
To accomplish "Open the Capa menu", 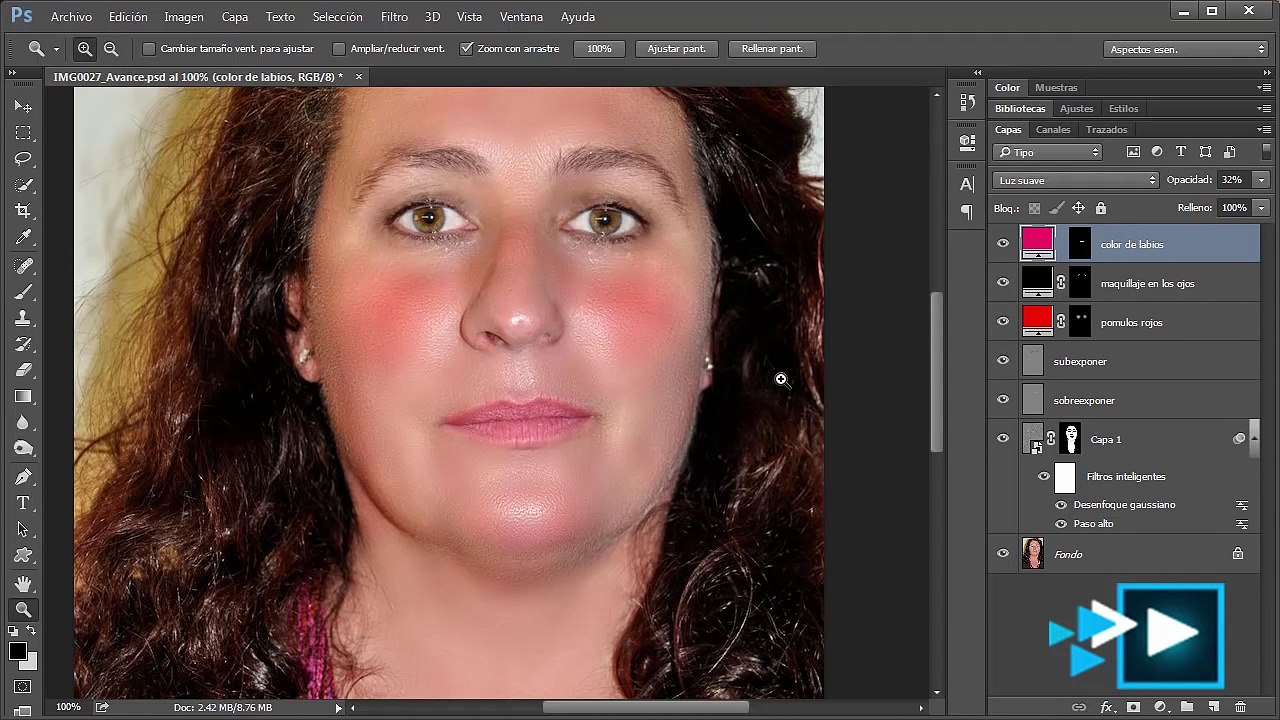I will [235, 17].
